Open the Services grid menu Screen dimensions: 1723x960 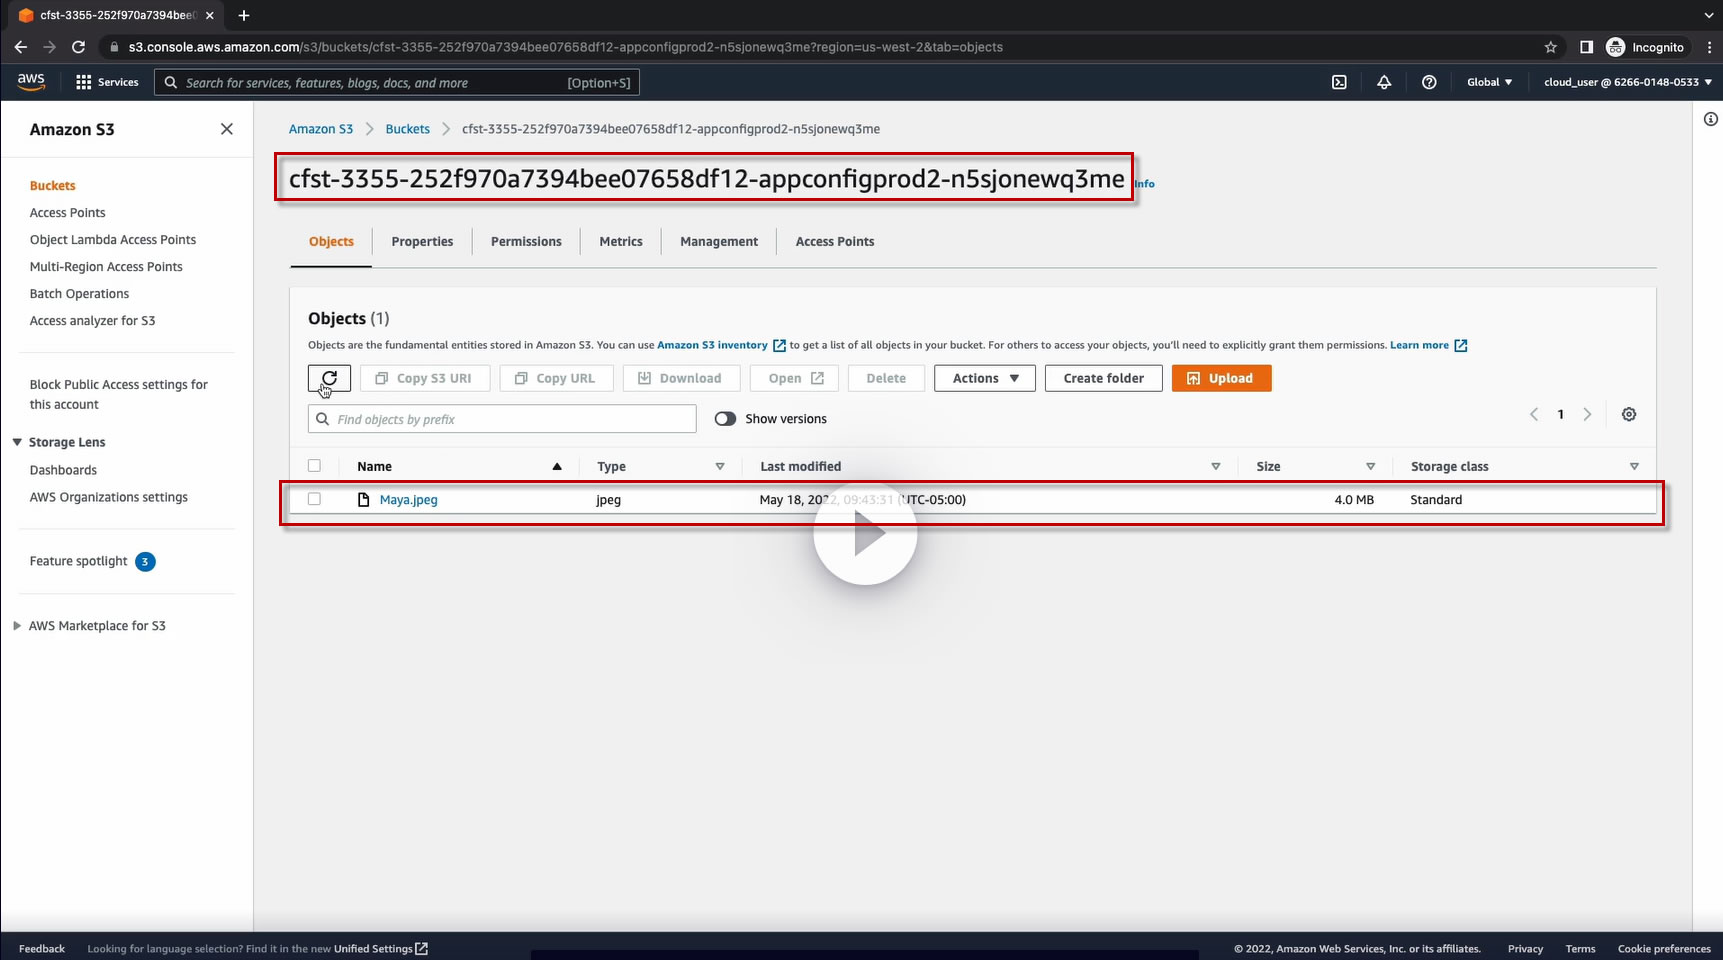click(x=107, y=82)
